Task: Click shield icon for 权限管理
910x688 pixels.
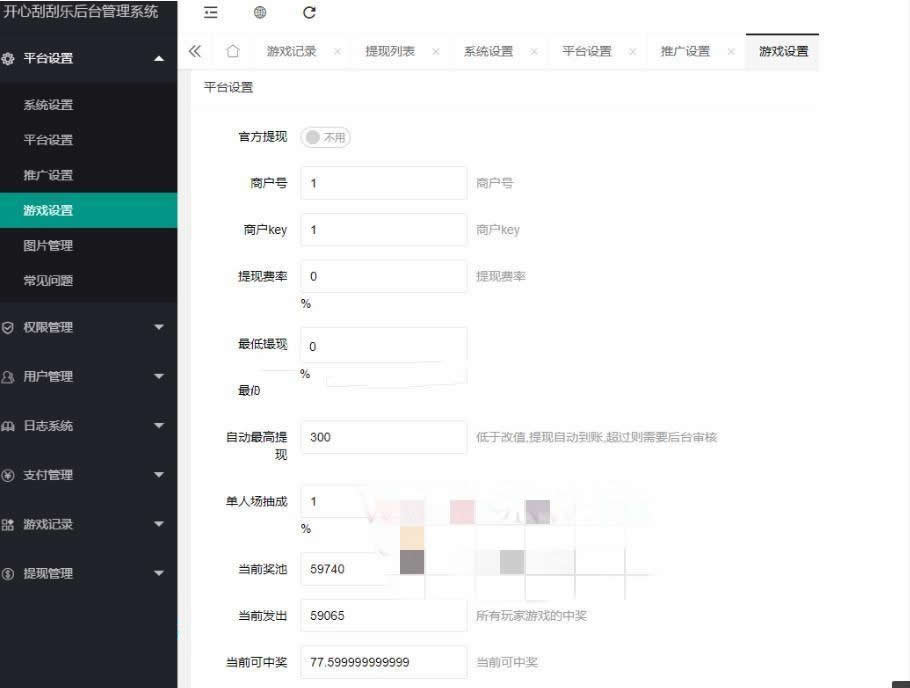Action: pos(8,327)
